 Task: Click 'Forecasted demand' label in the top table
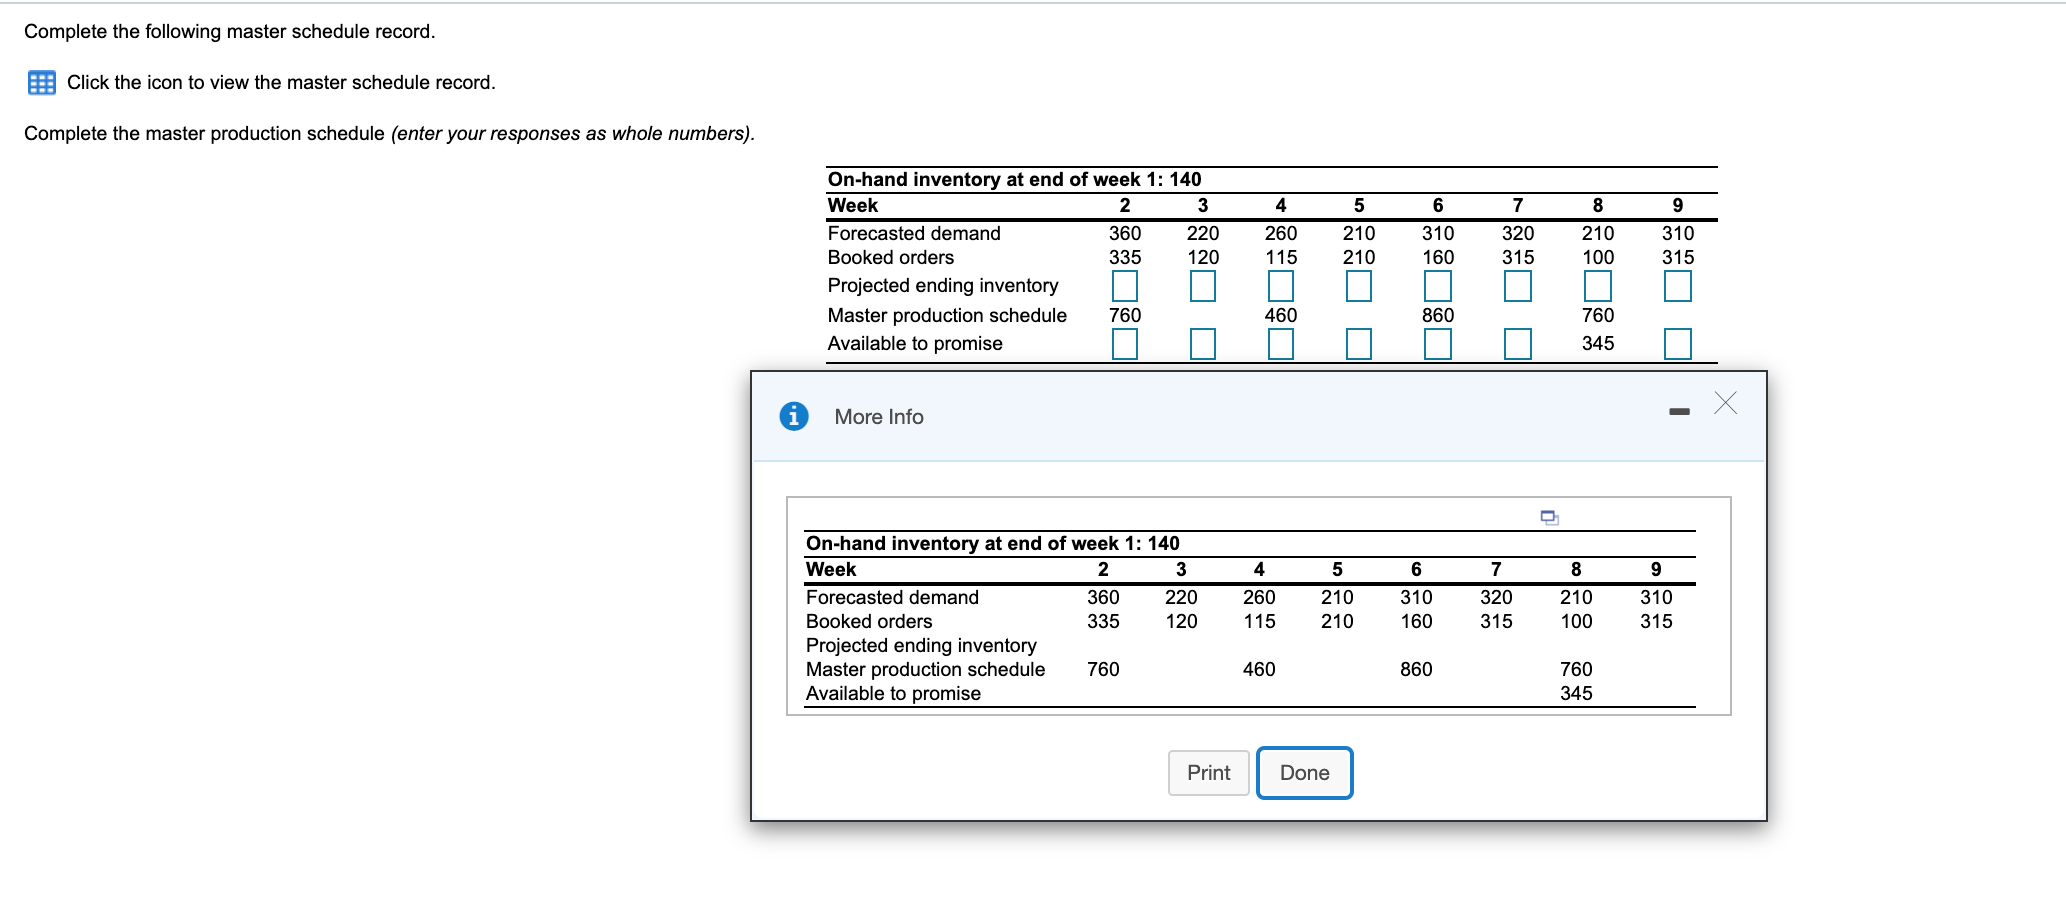click(x=914, y=233)
